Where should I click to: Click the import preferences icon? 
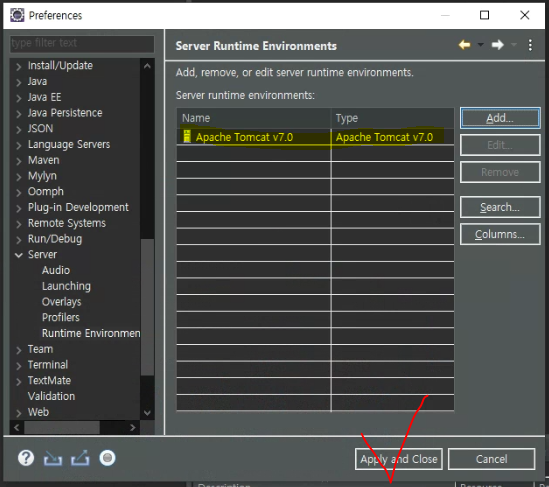pos(53,458)
